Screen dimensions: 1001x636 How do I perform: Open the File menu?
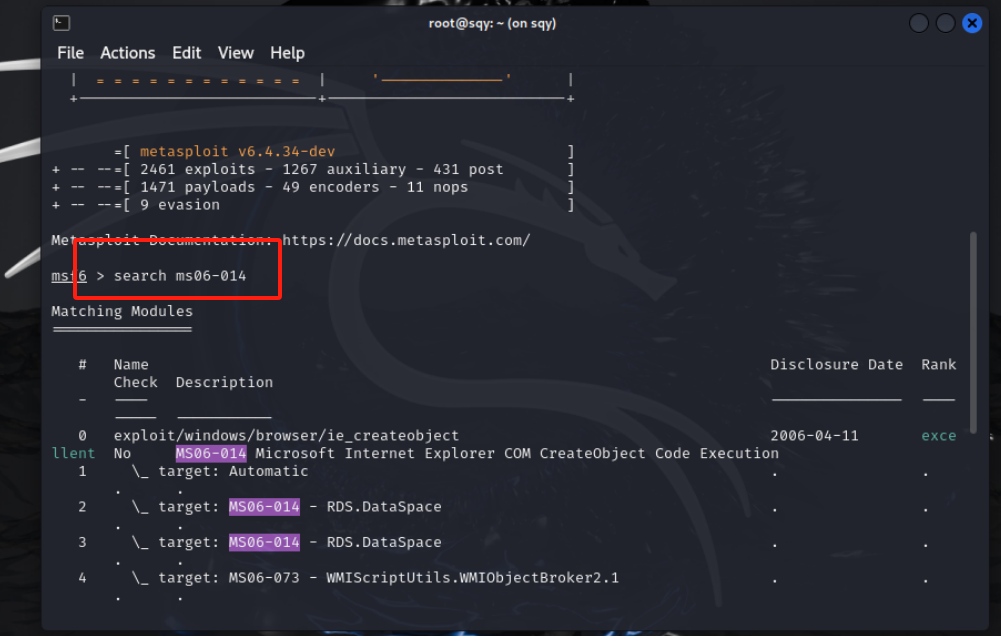tap(70, 53)
